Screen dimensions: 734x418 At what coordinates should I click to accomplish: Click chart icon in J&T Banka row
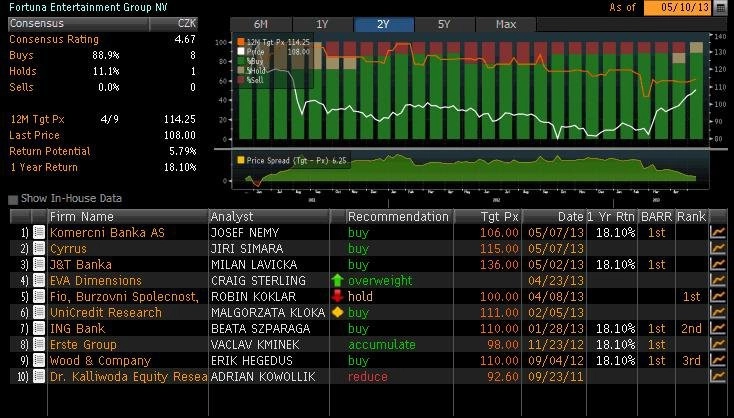pos(718,264)
